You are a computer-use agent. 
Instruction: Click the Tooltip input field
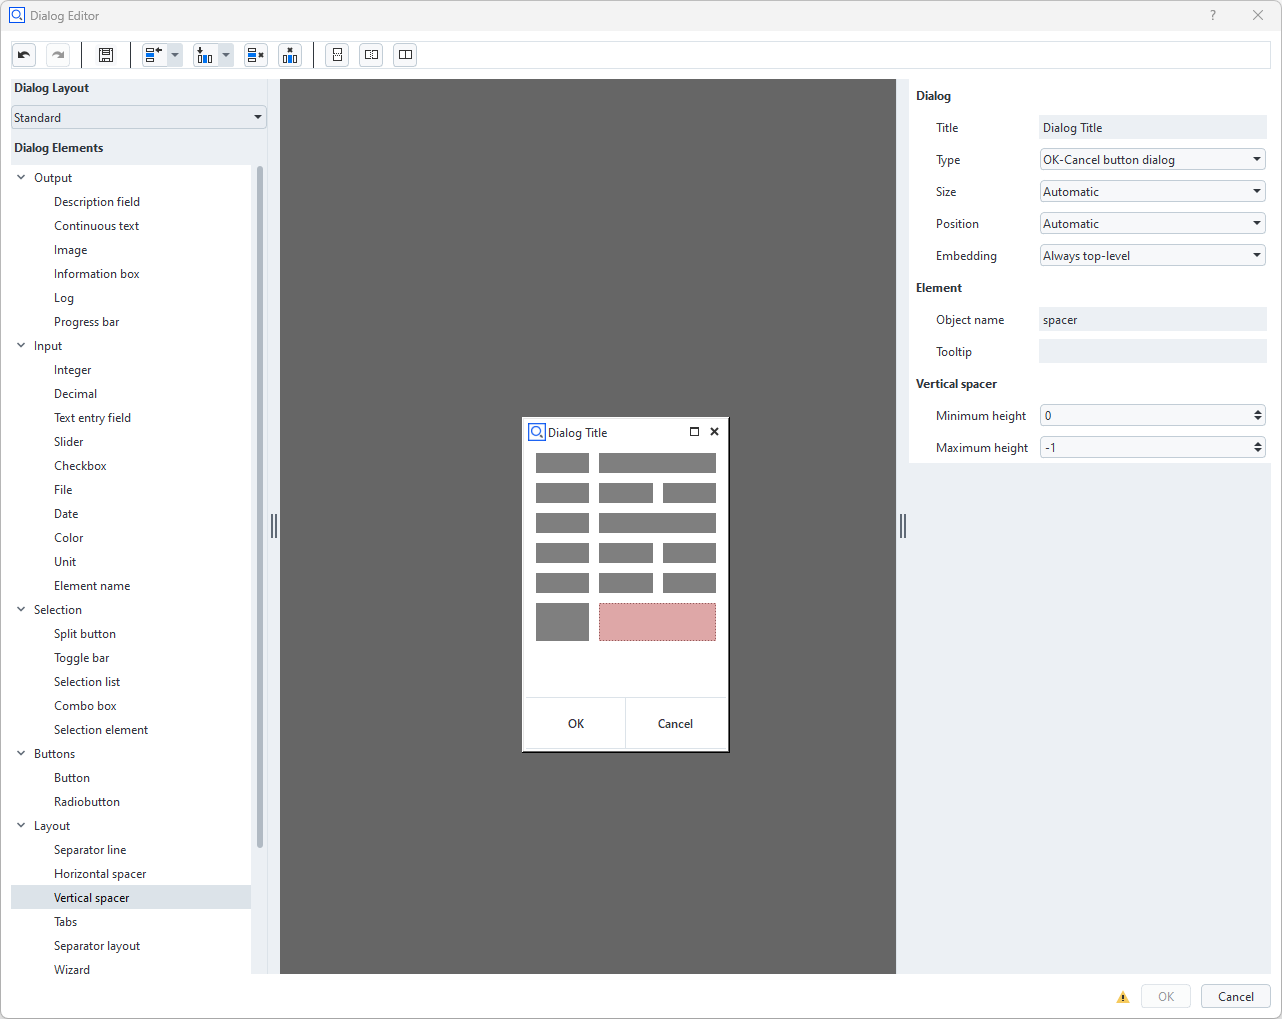tap(1152, 352)
